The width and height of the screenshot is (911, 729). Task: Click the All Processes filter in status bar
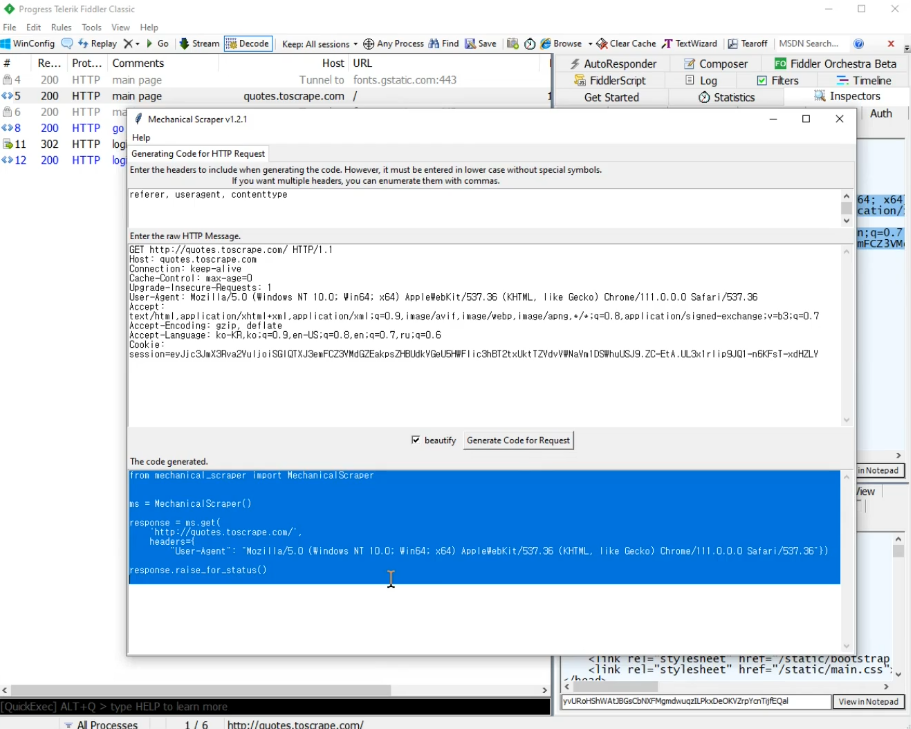(x=102, y=724)
